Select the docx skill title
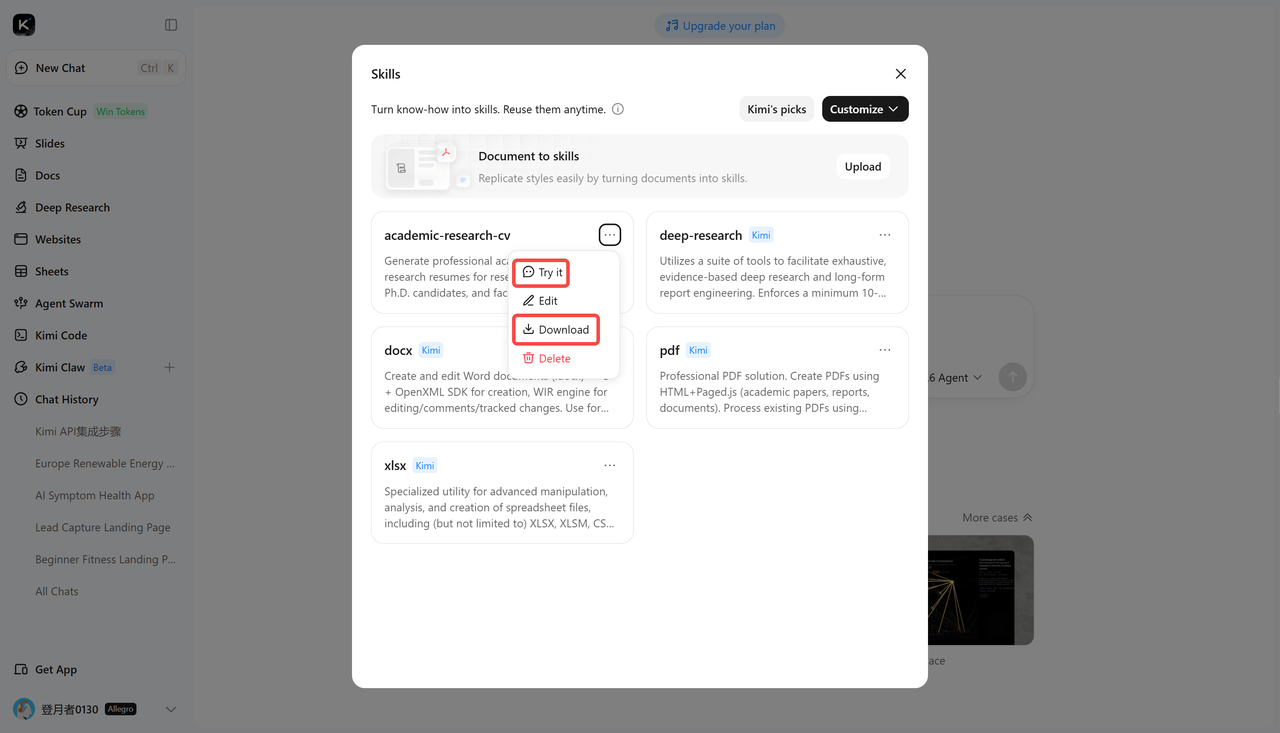 tap(398, 351)
